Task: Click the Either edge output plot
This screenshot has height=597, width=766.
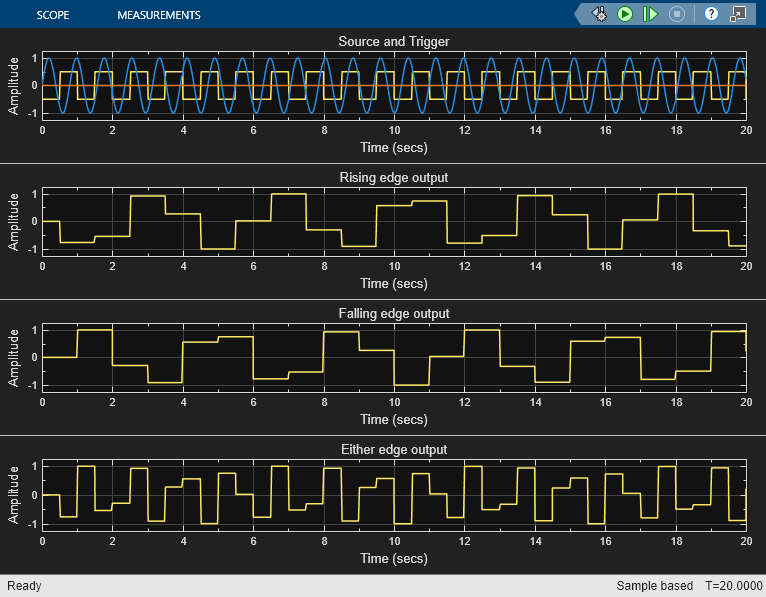Action: (394, 495)
